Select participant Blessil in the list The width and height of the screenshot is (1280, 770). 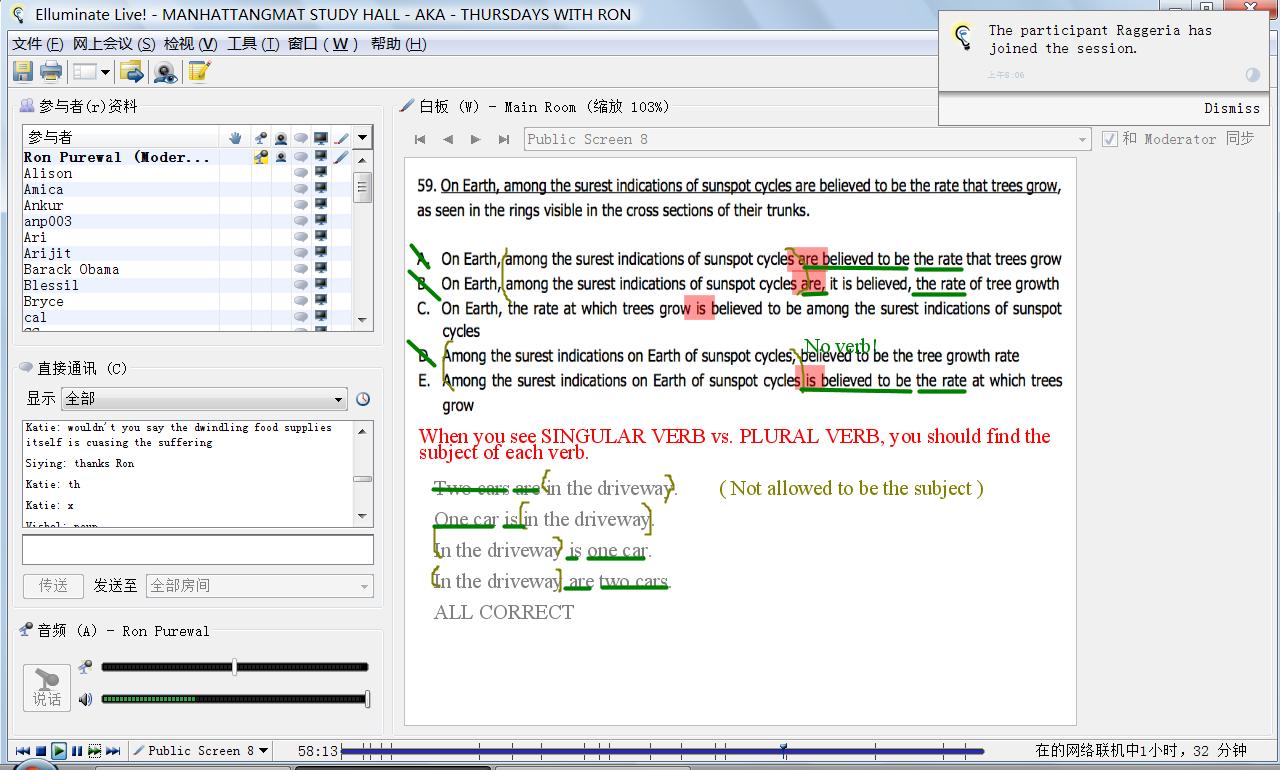click(x=51, y=285)
